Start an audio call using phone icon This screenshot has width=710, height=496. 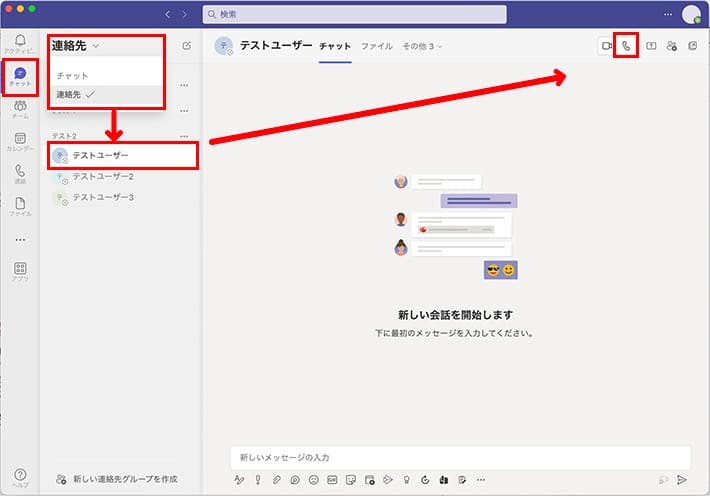(x=626, y=46)
